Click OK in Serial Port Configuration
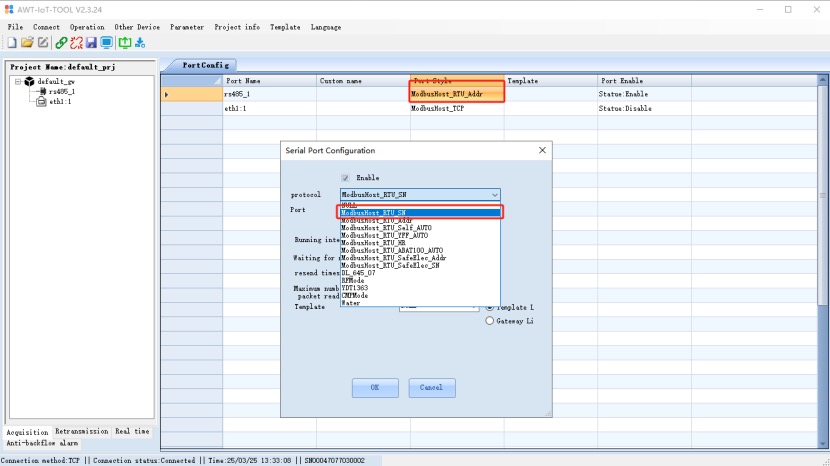This screenshot has height=466, width=830. pos(375,388)
